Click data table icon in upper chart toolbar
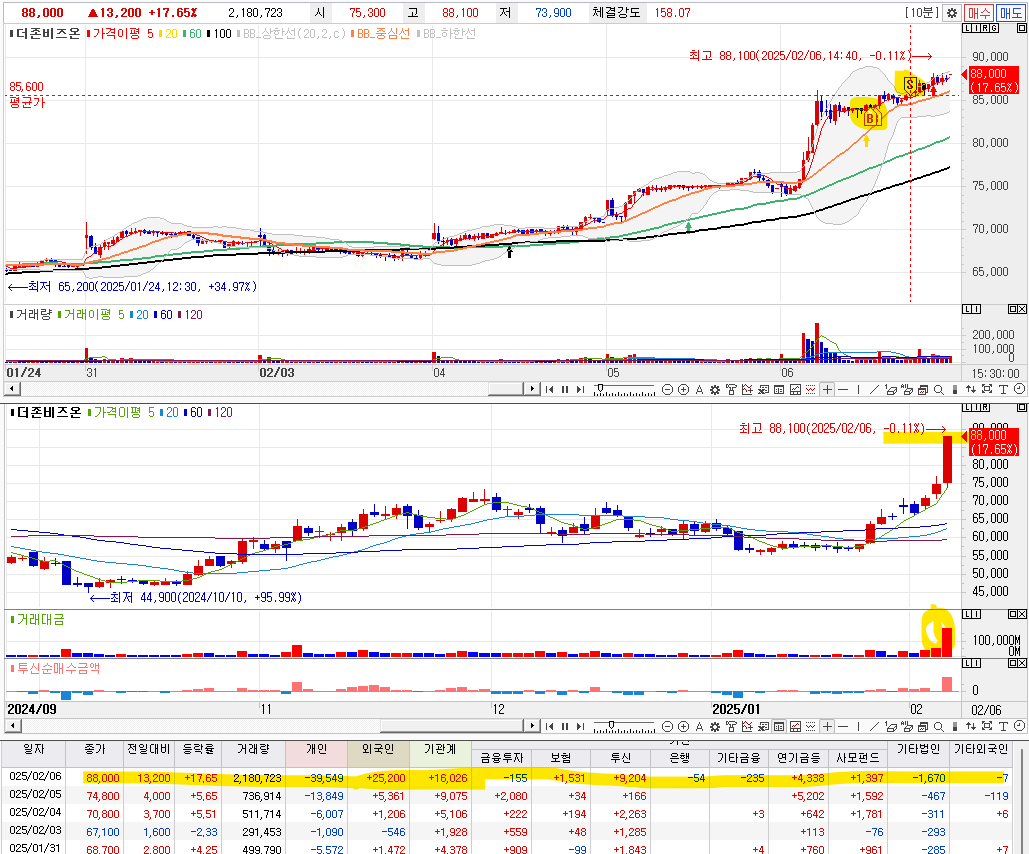The image size is (1029, 854). (779, 389)
